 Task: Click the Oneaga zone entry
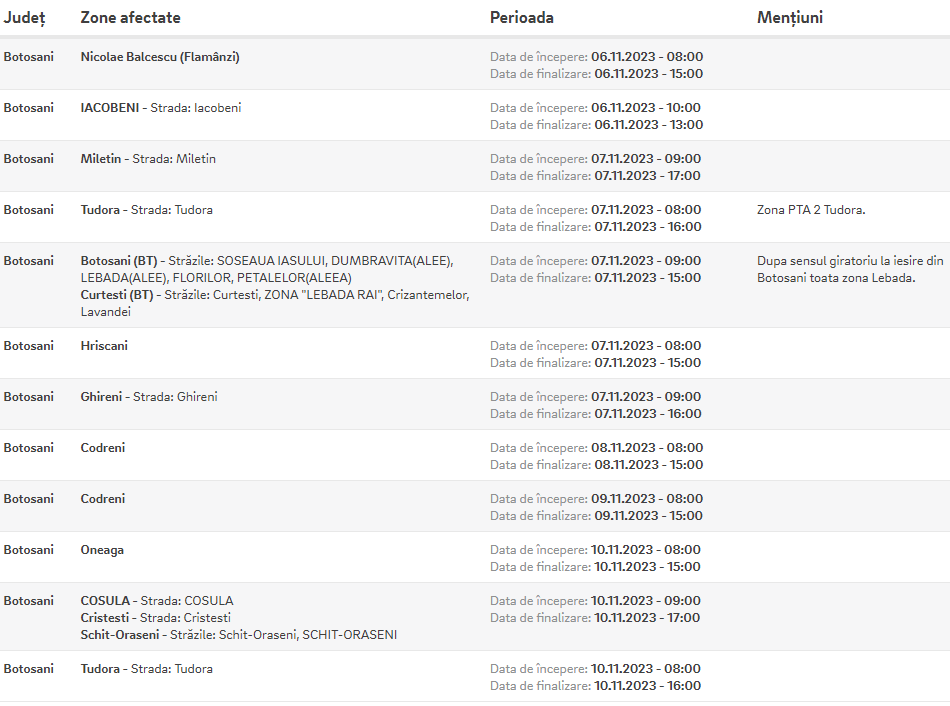coord(102,550)
